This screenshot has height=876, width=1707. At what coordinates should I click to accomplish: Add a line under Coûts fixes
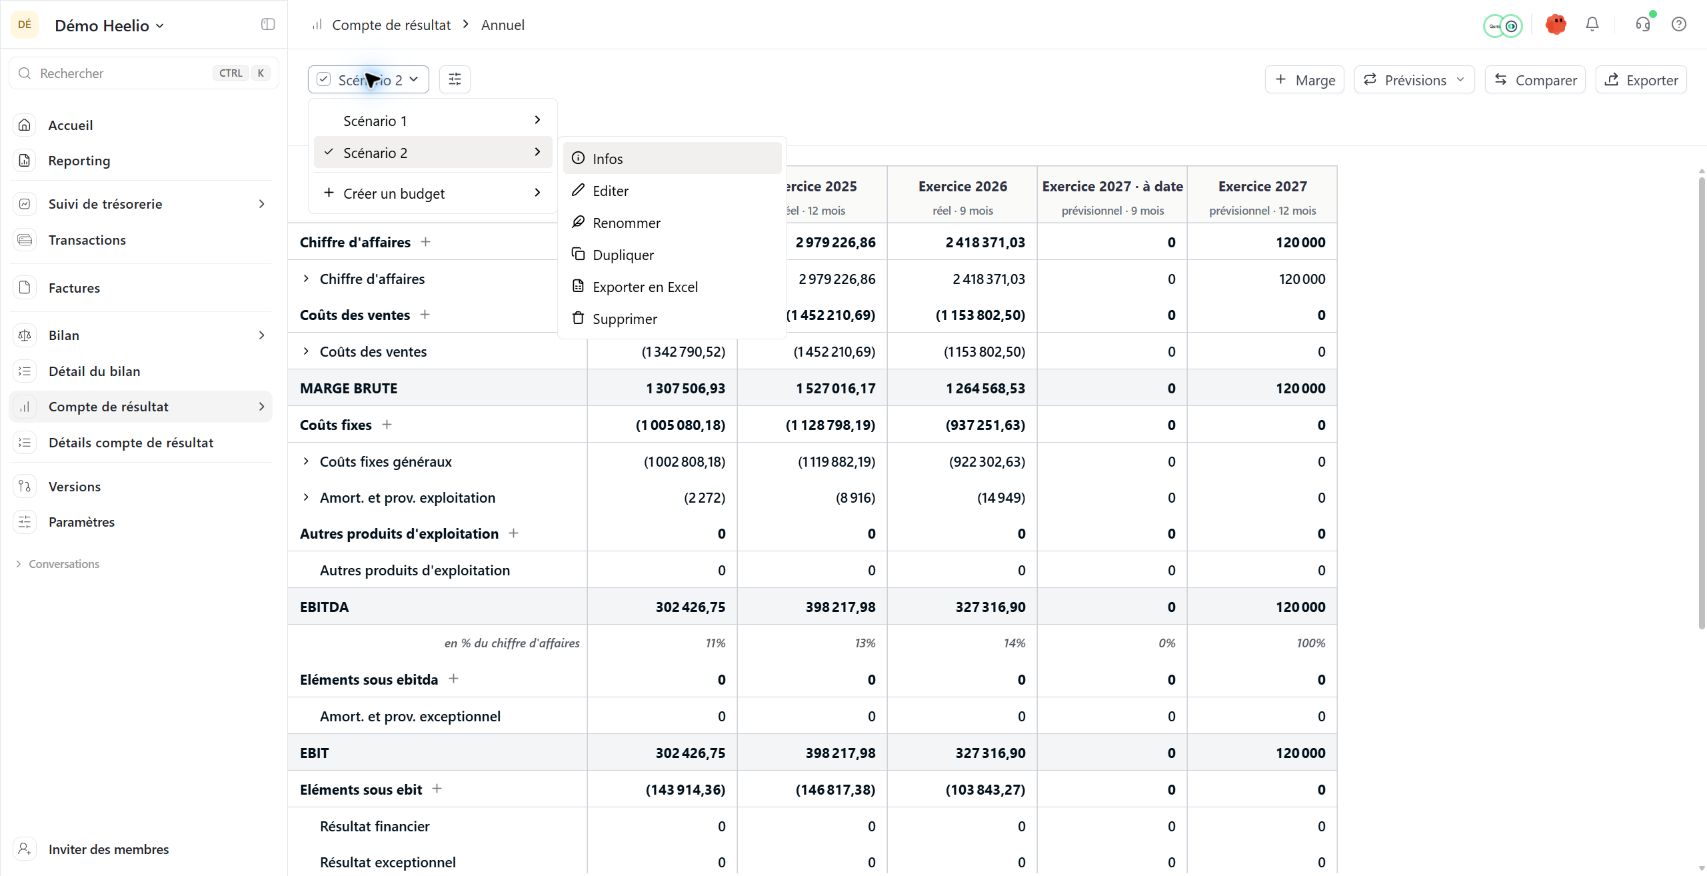click(387, 425)
